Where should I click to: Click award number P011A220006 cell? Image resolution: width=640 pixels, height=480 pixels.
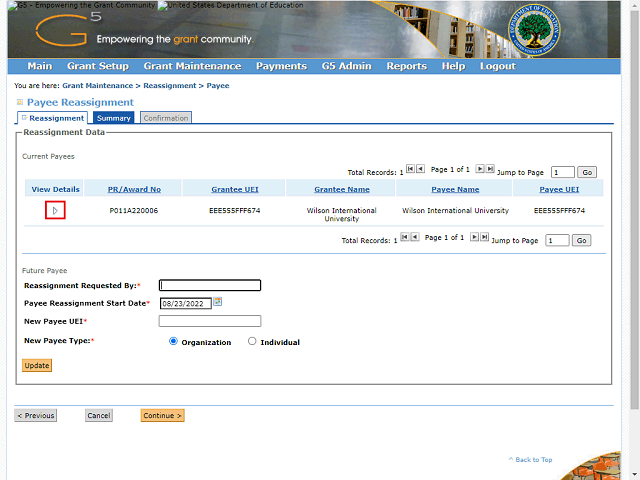(x=134, y=211)
